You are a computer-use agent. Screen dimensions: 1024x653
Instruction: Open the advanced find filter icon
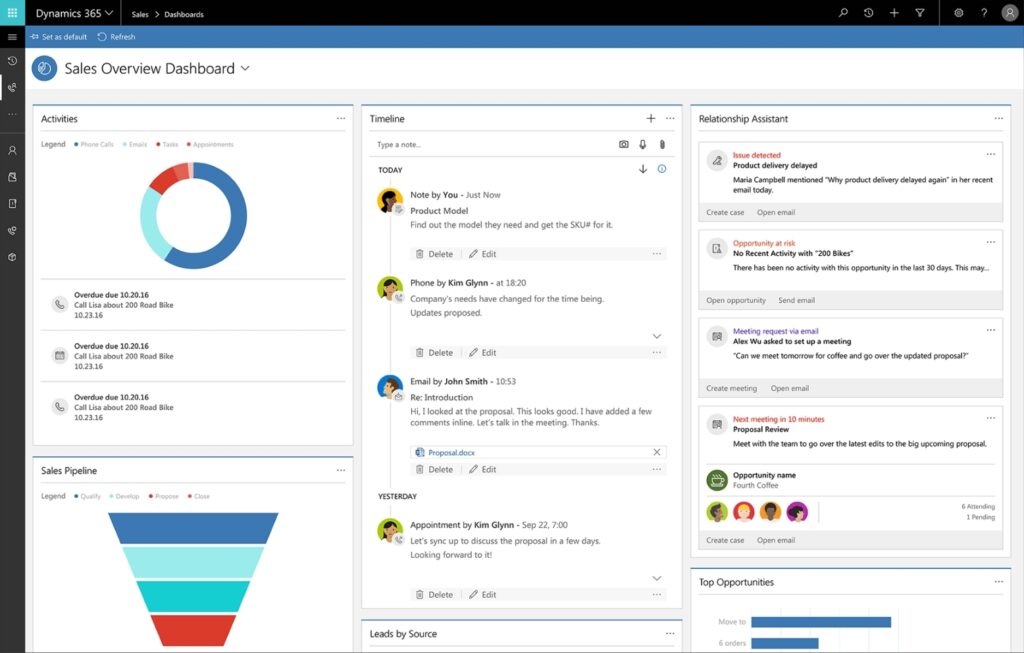click(x=920, y=13)
